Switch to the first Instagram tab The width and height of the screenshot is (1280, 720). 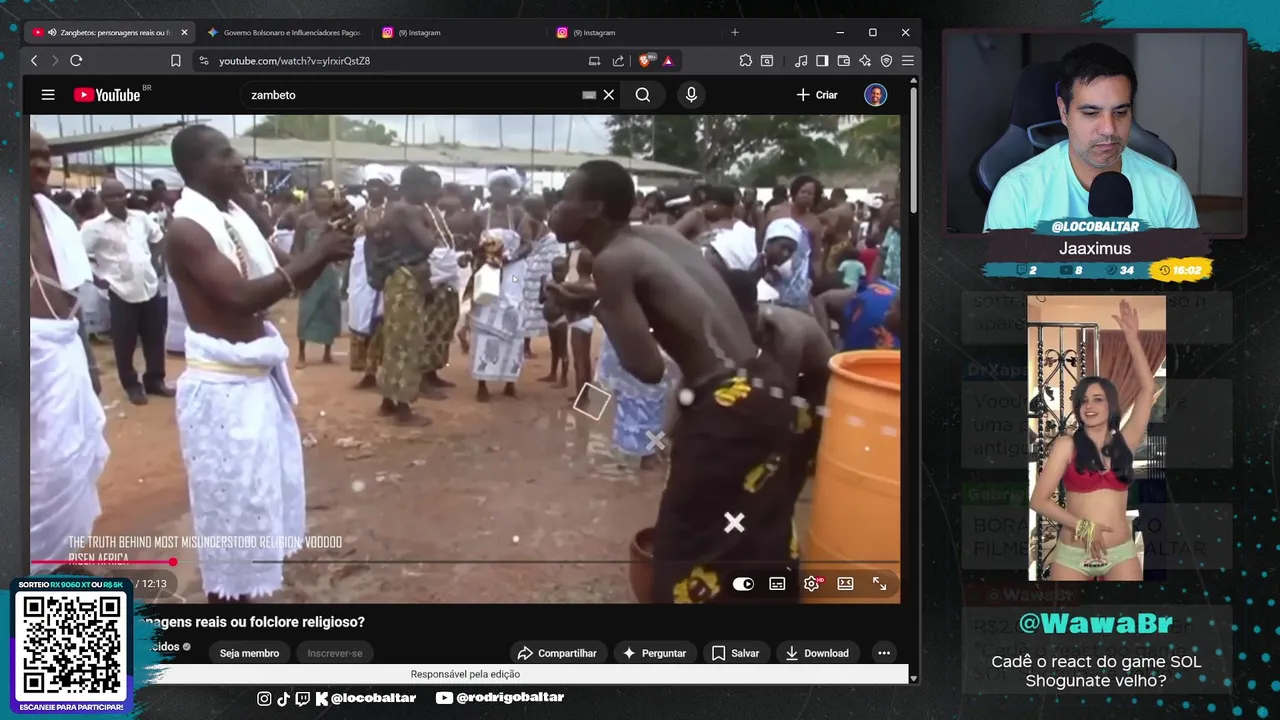[460, 33]
